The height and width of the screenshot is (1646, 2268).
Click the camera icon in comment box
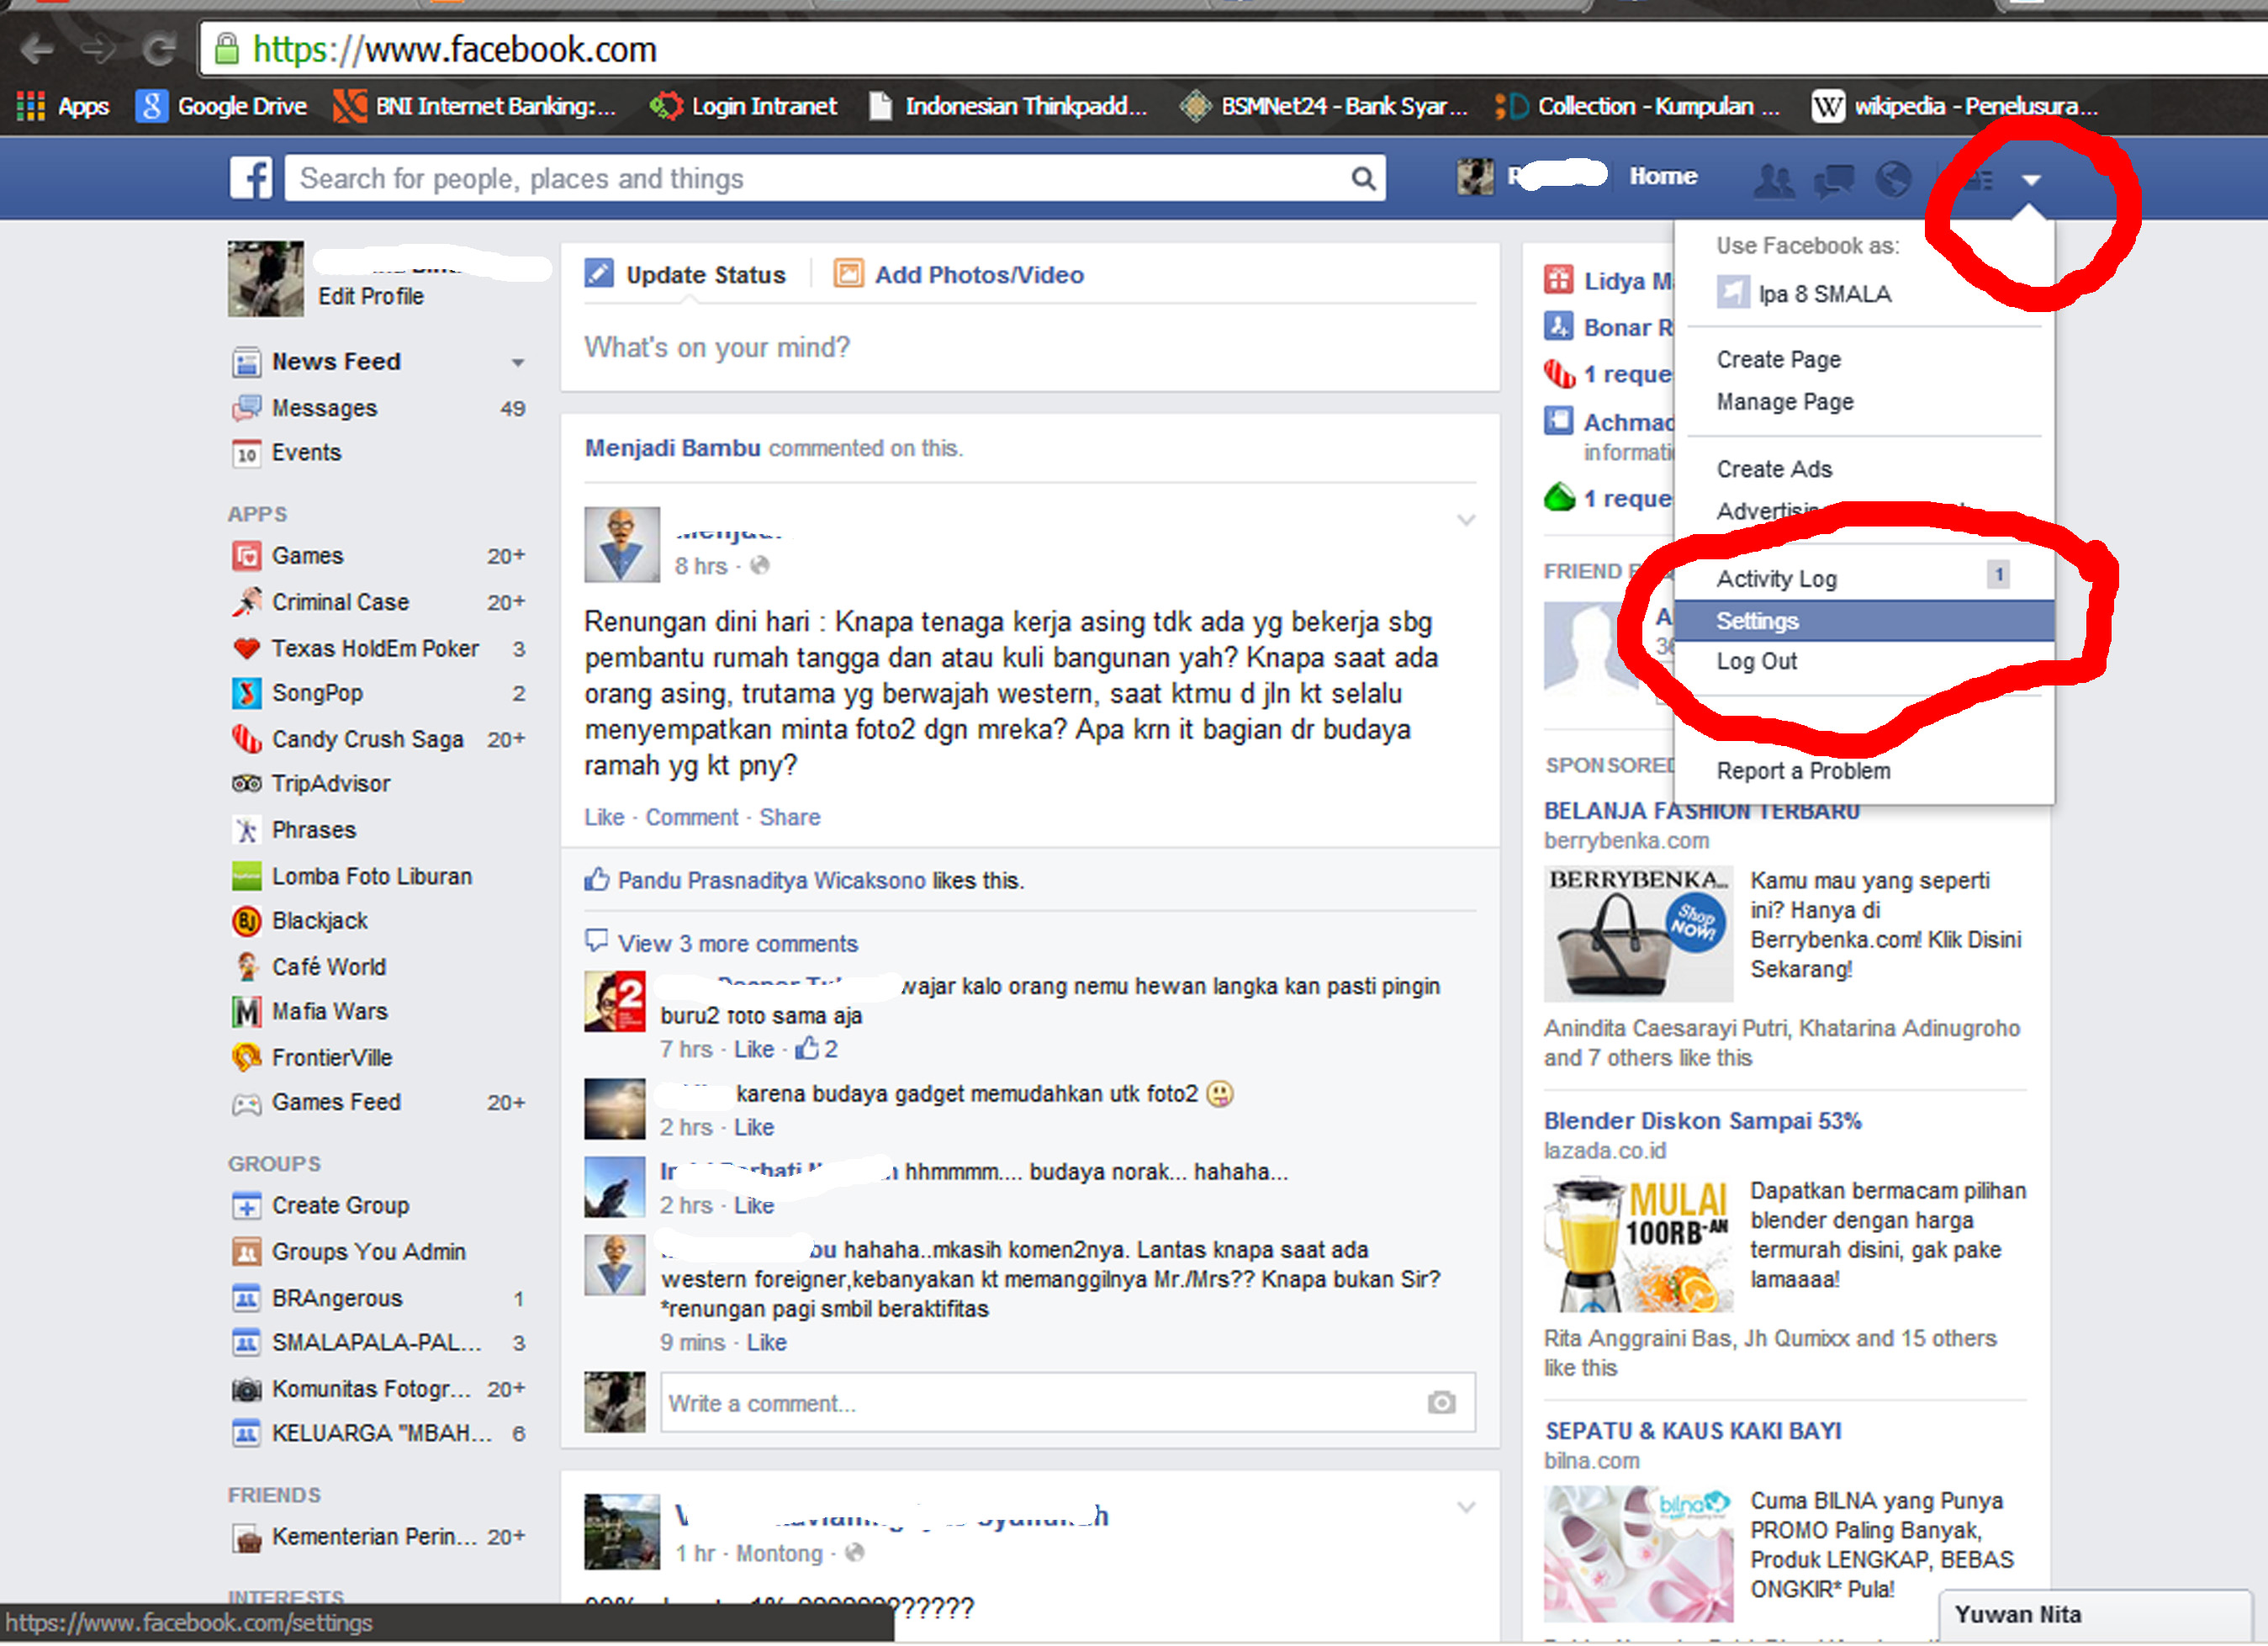[1441, 1403]
